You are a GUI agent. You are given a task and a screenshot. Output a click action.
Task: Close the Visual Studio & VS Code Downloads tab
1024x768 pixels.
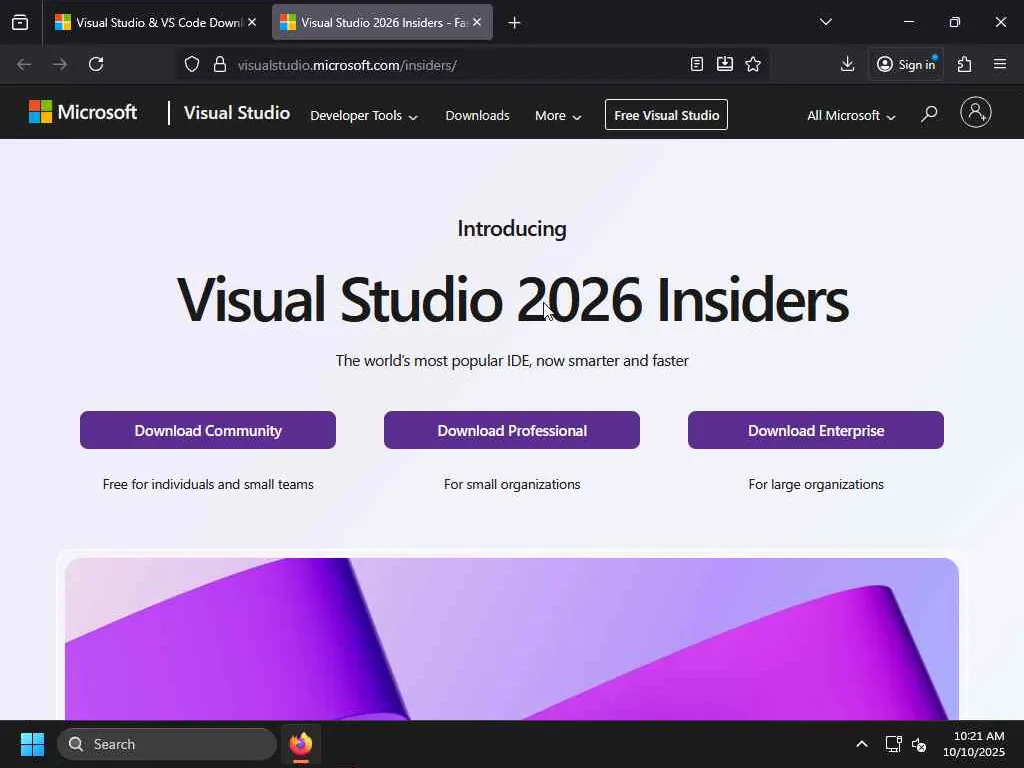[252, 22]
